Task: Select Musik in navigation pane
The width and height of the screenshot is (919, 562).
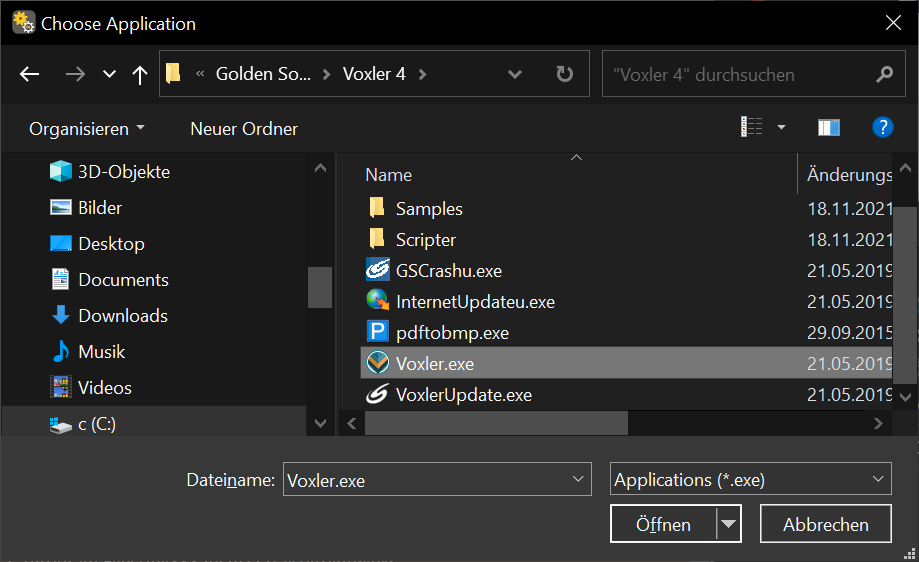Action: click(x=102, y=352)
